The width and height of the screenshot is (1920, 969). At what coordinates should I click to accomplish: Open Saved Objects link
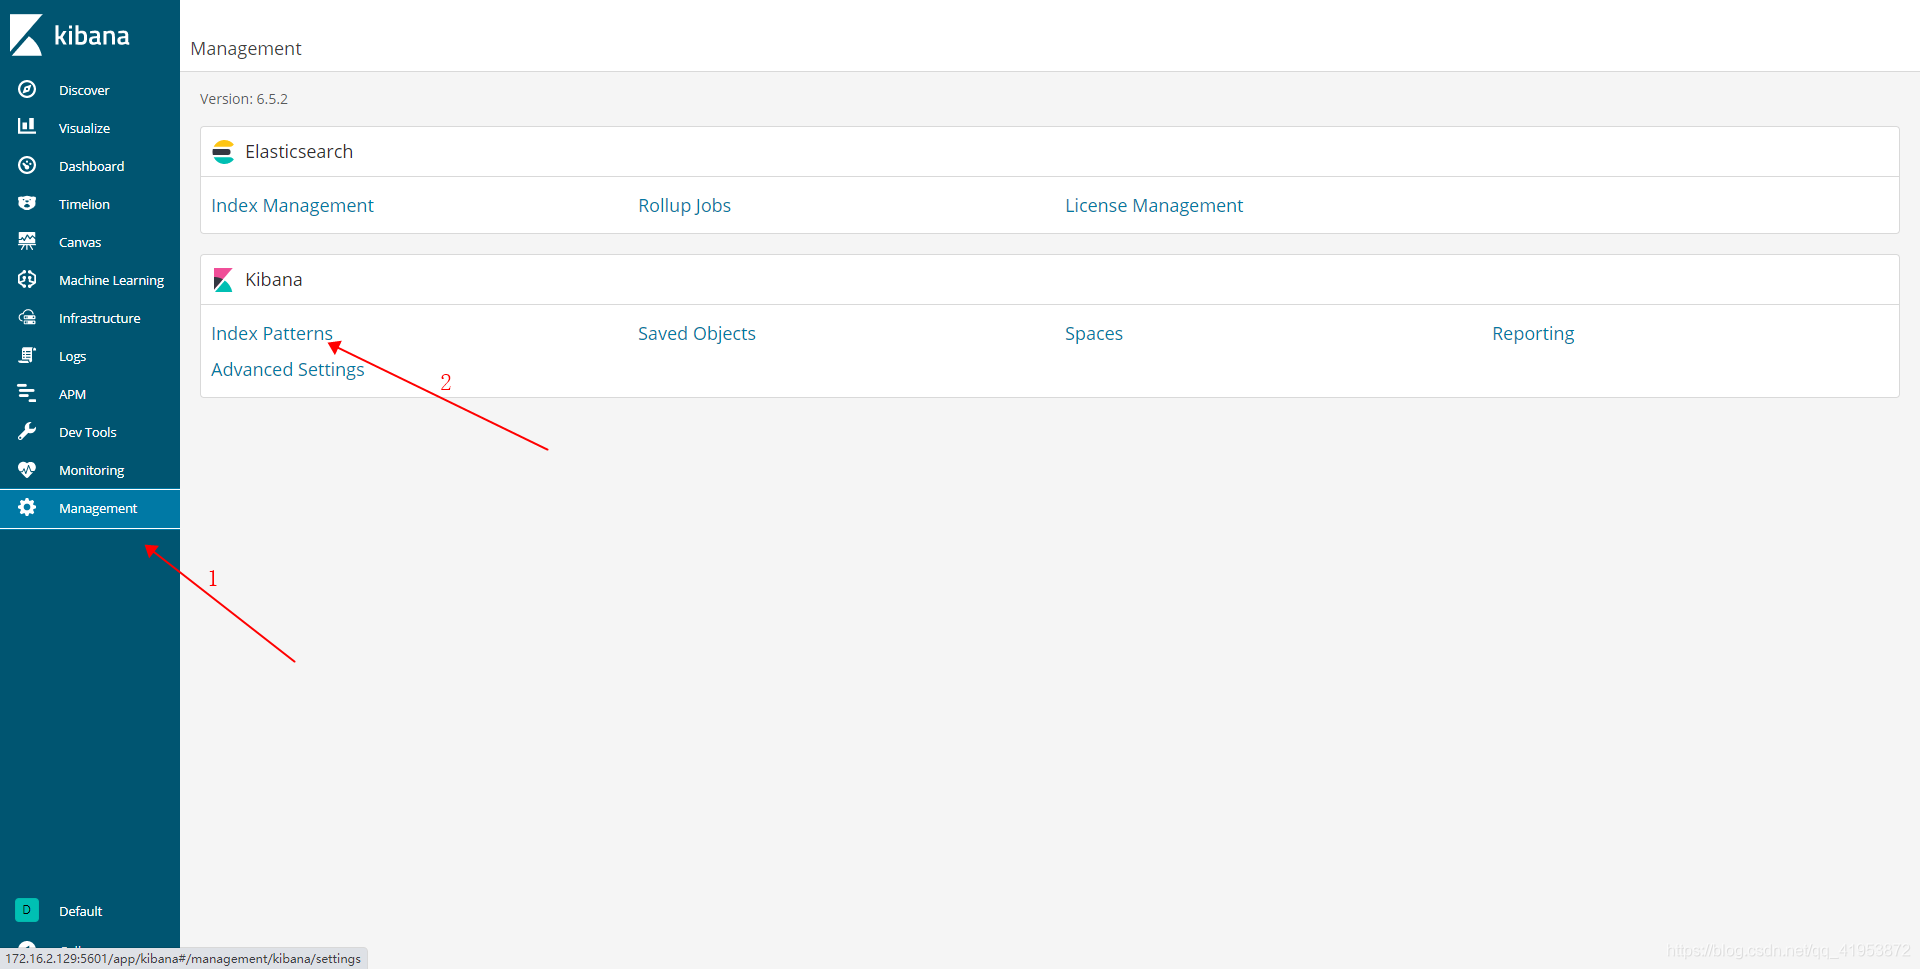[x=697, y=333]
